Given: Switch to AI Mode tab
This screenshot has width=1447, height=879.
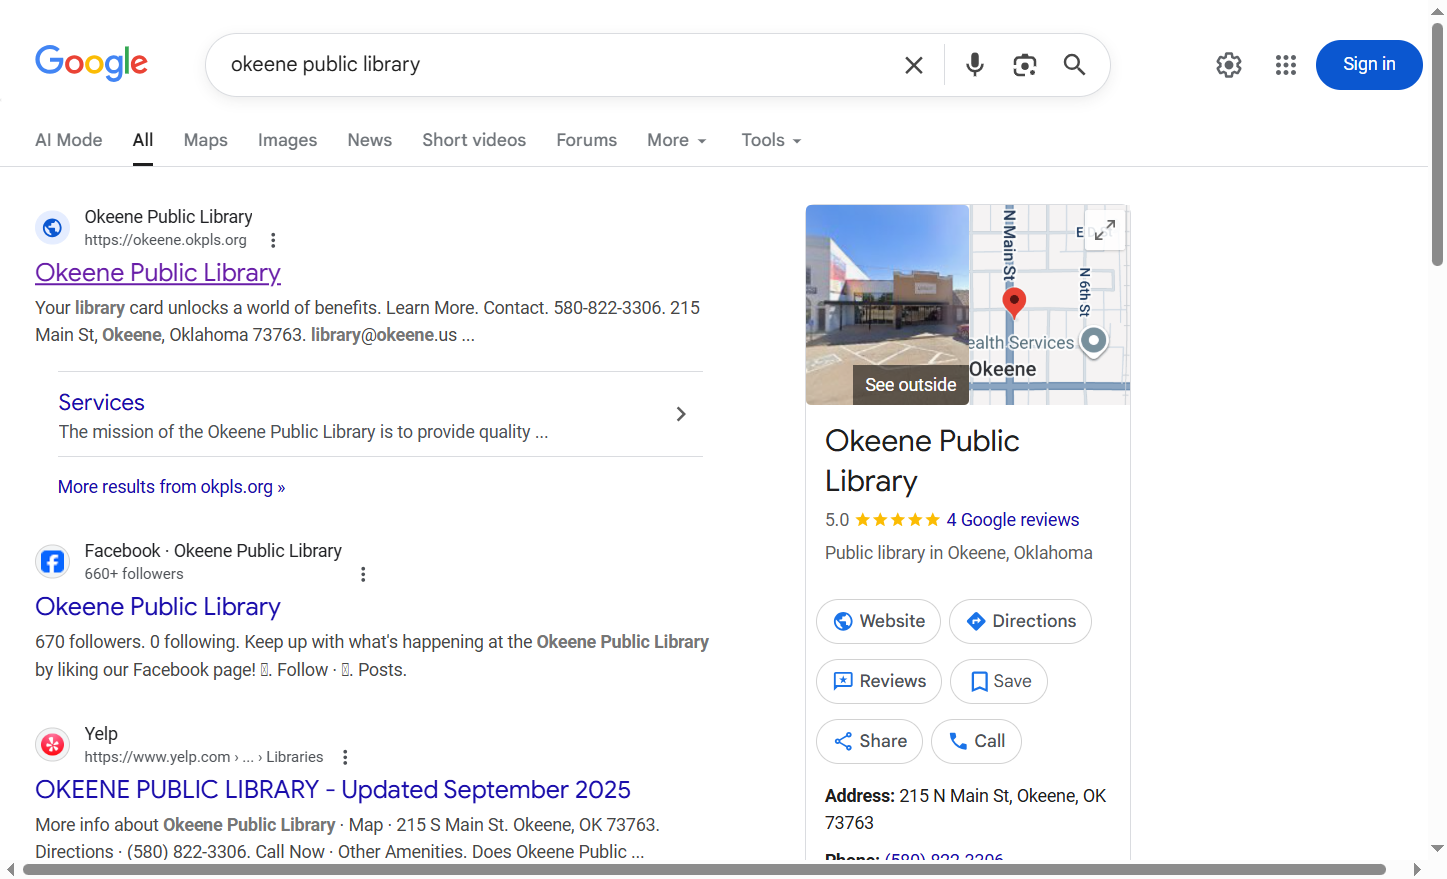Looking at the screenshot, I should 69,141.
